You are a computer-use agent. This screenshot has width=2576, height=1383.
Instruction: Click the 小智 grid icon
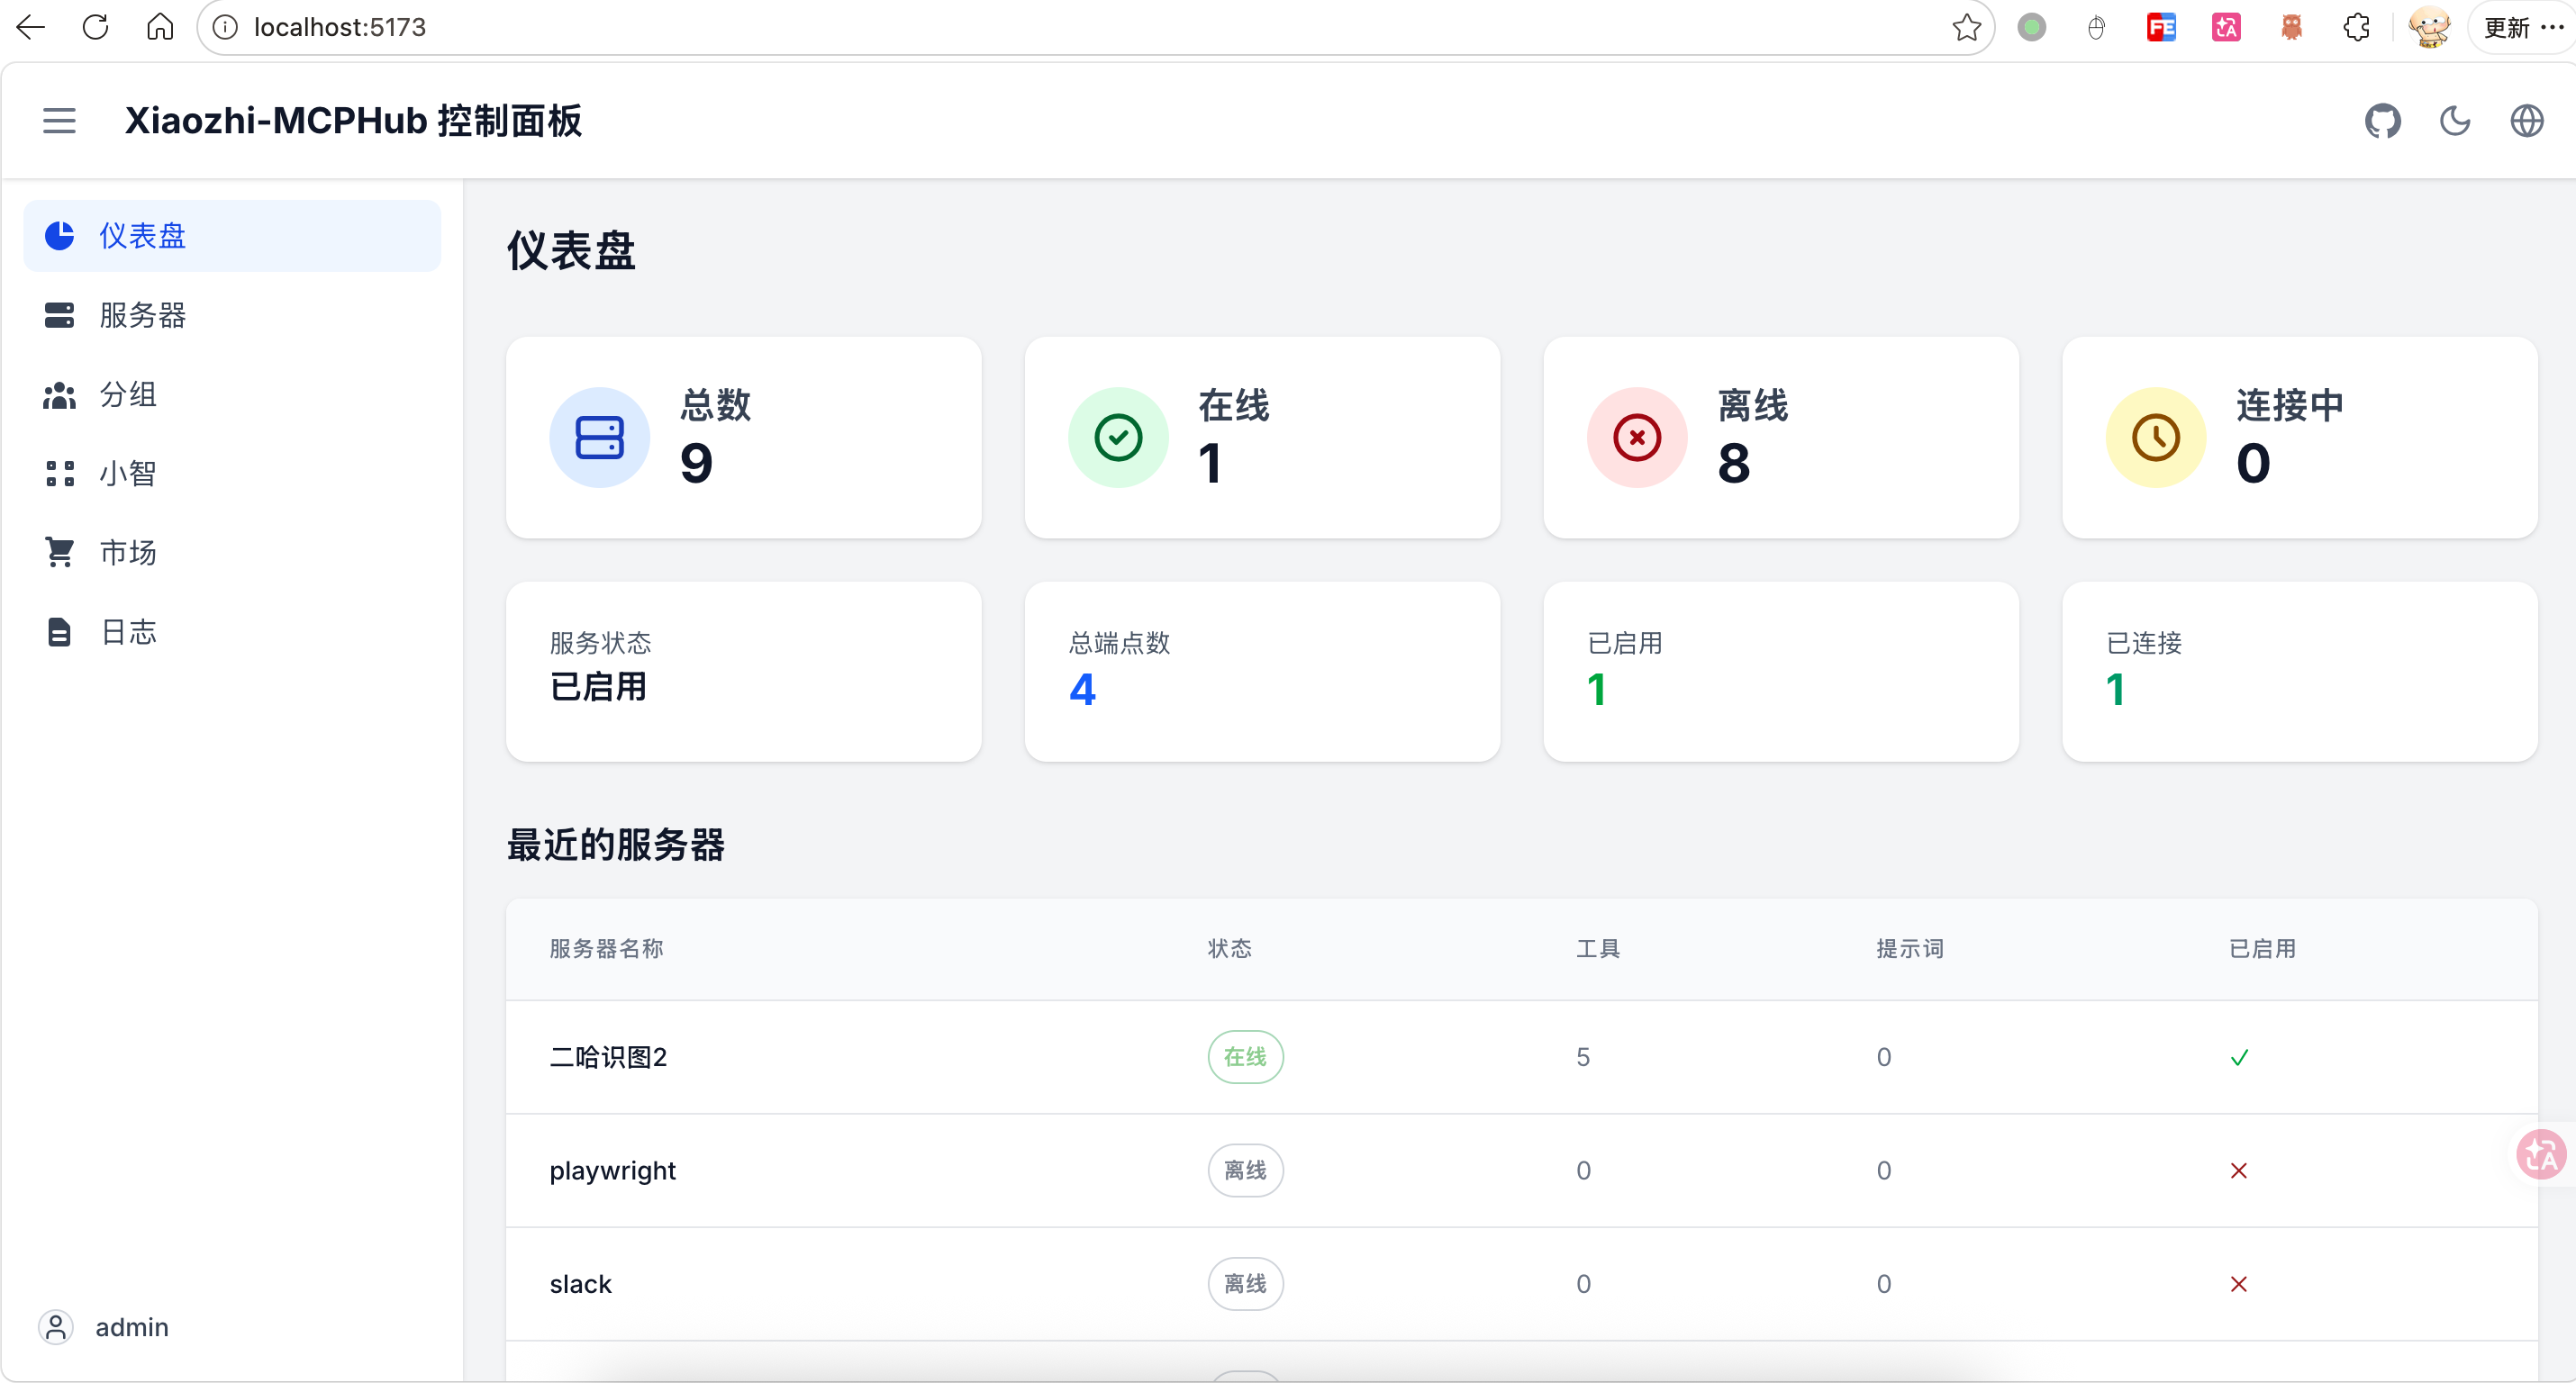point(59,474)
